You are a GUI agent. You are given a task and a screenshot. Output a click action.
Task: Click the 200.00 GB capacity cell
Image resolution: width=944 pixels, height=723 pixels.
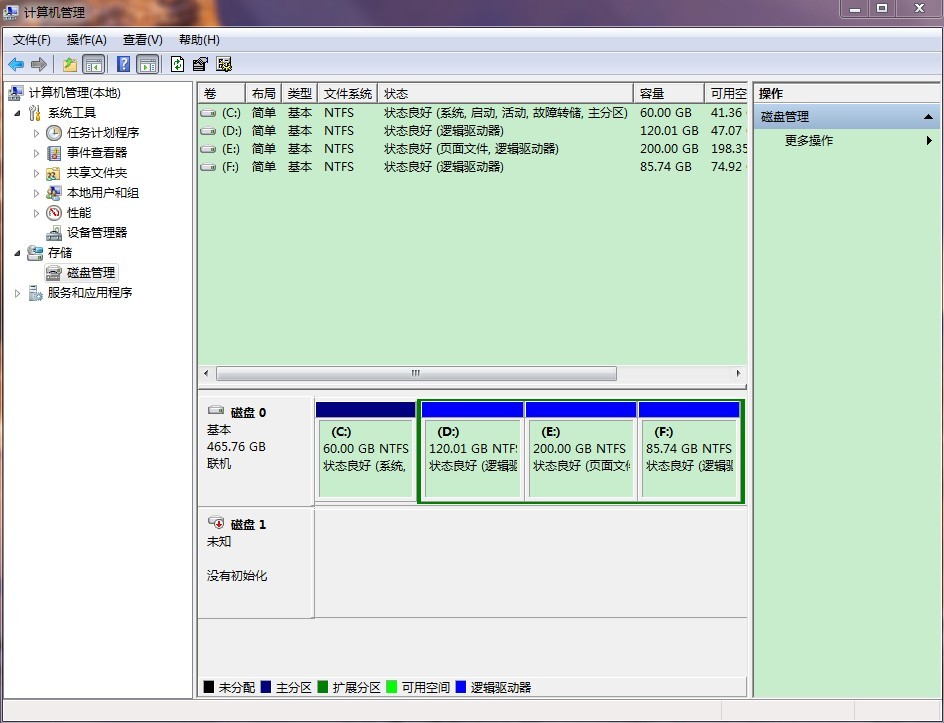(669, 149)
